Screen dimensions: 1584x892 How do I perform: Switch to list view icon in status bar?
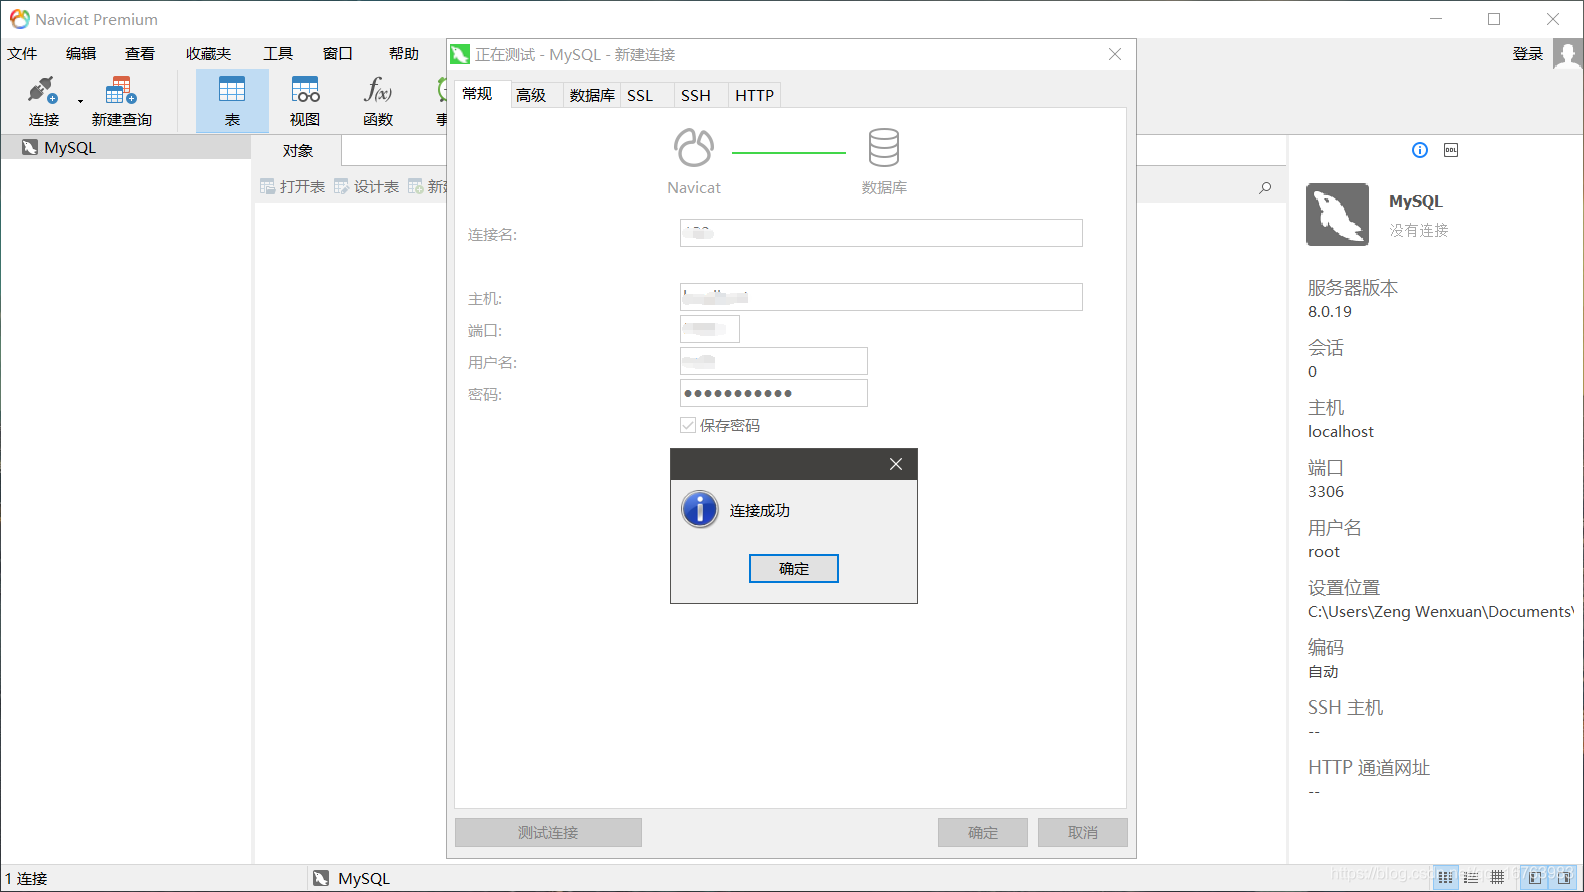coord(1446,877)
